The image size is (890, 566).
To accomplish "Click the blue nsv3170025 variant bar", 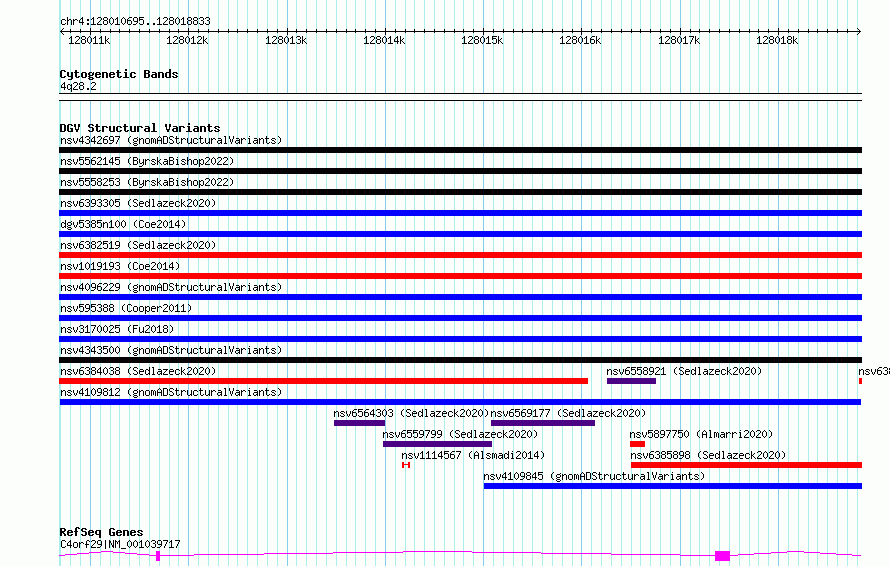I will coord(460,339).
